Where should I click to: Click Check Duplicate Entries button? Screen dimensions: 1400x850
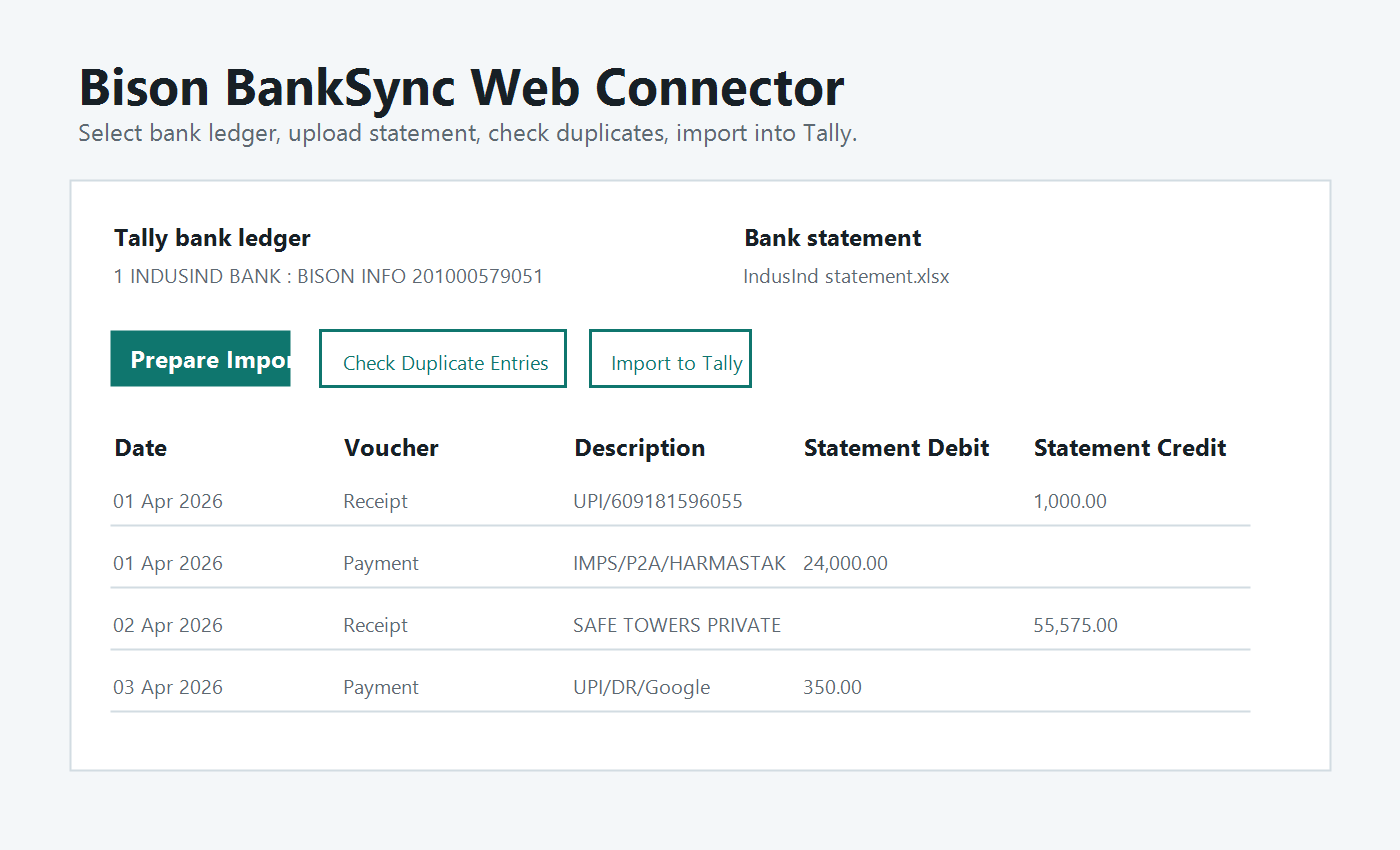(x=443, y=358)
